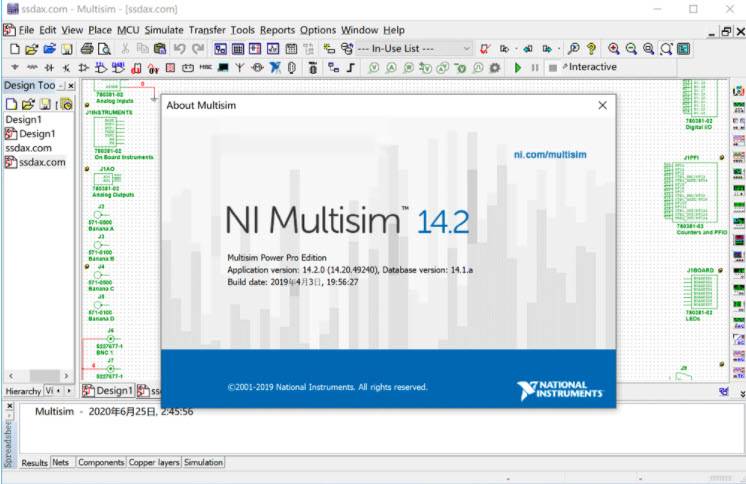Open Database Manager icon next to In-Use List
The width and height of the screenshot is (746, 484).
(347, 49)
